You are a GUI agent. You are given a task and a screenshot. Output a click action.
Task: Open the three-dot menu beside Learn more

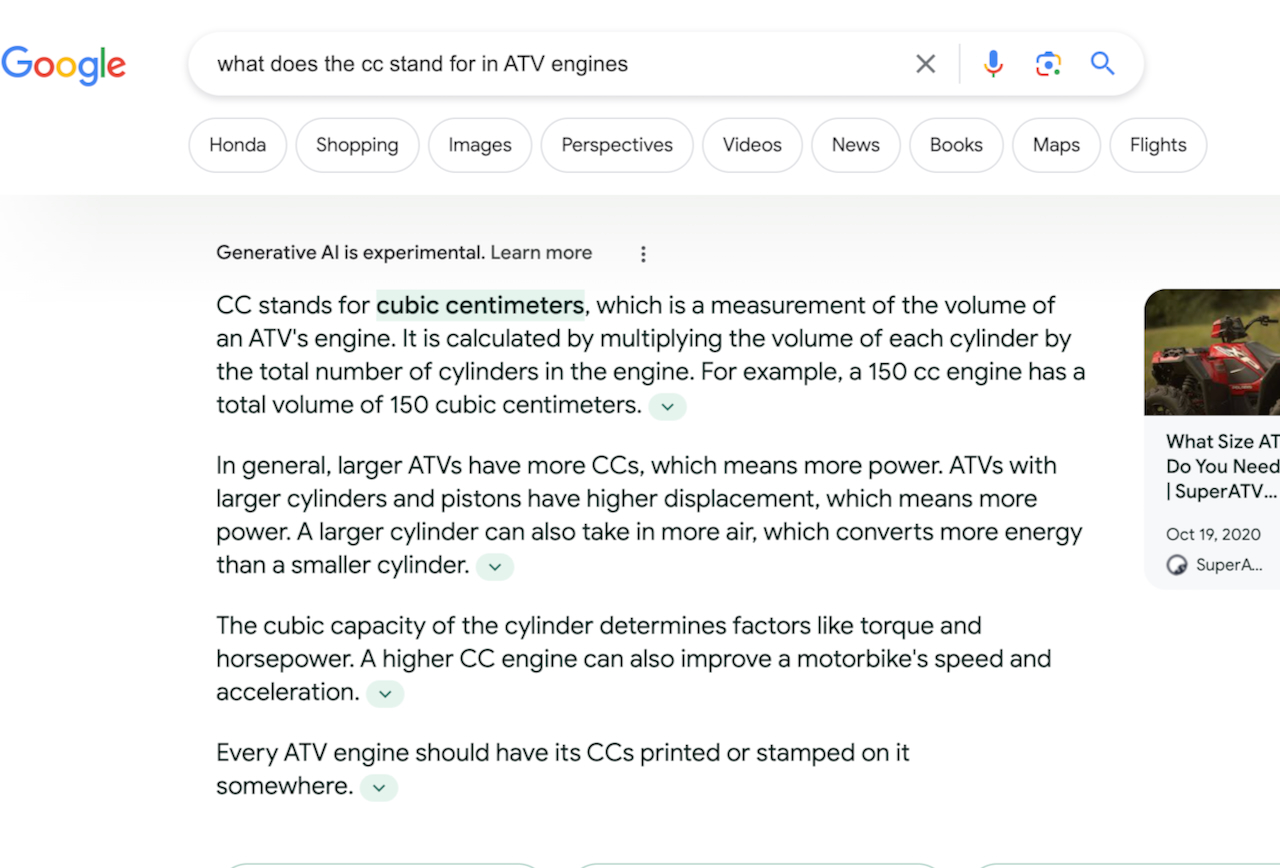(x=643, y=254)
